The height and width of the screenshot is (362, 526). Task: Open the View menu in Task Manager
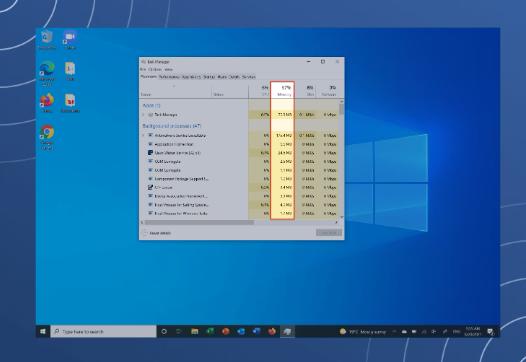pos(168,69)
